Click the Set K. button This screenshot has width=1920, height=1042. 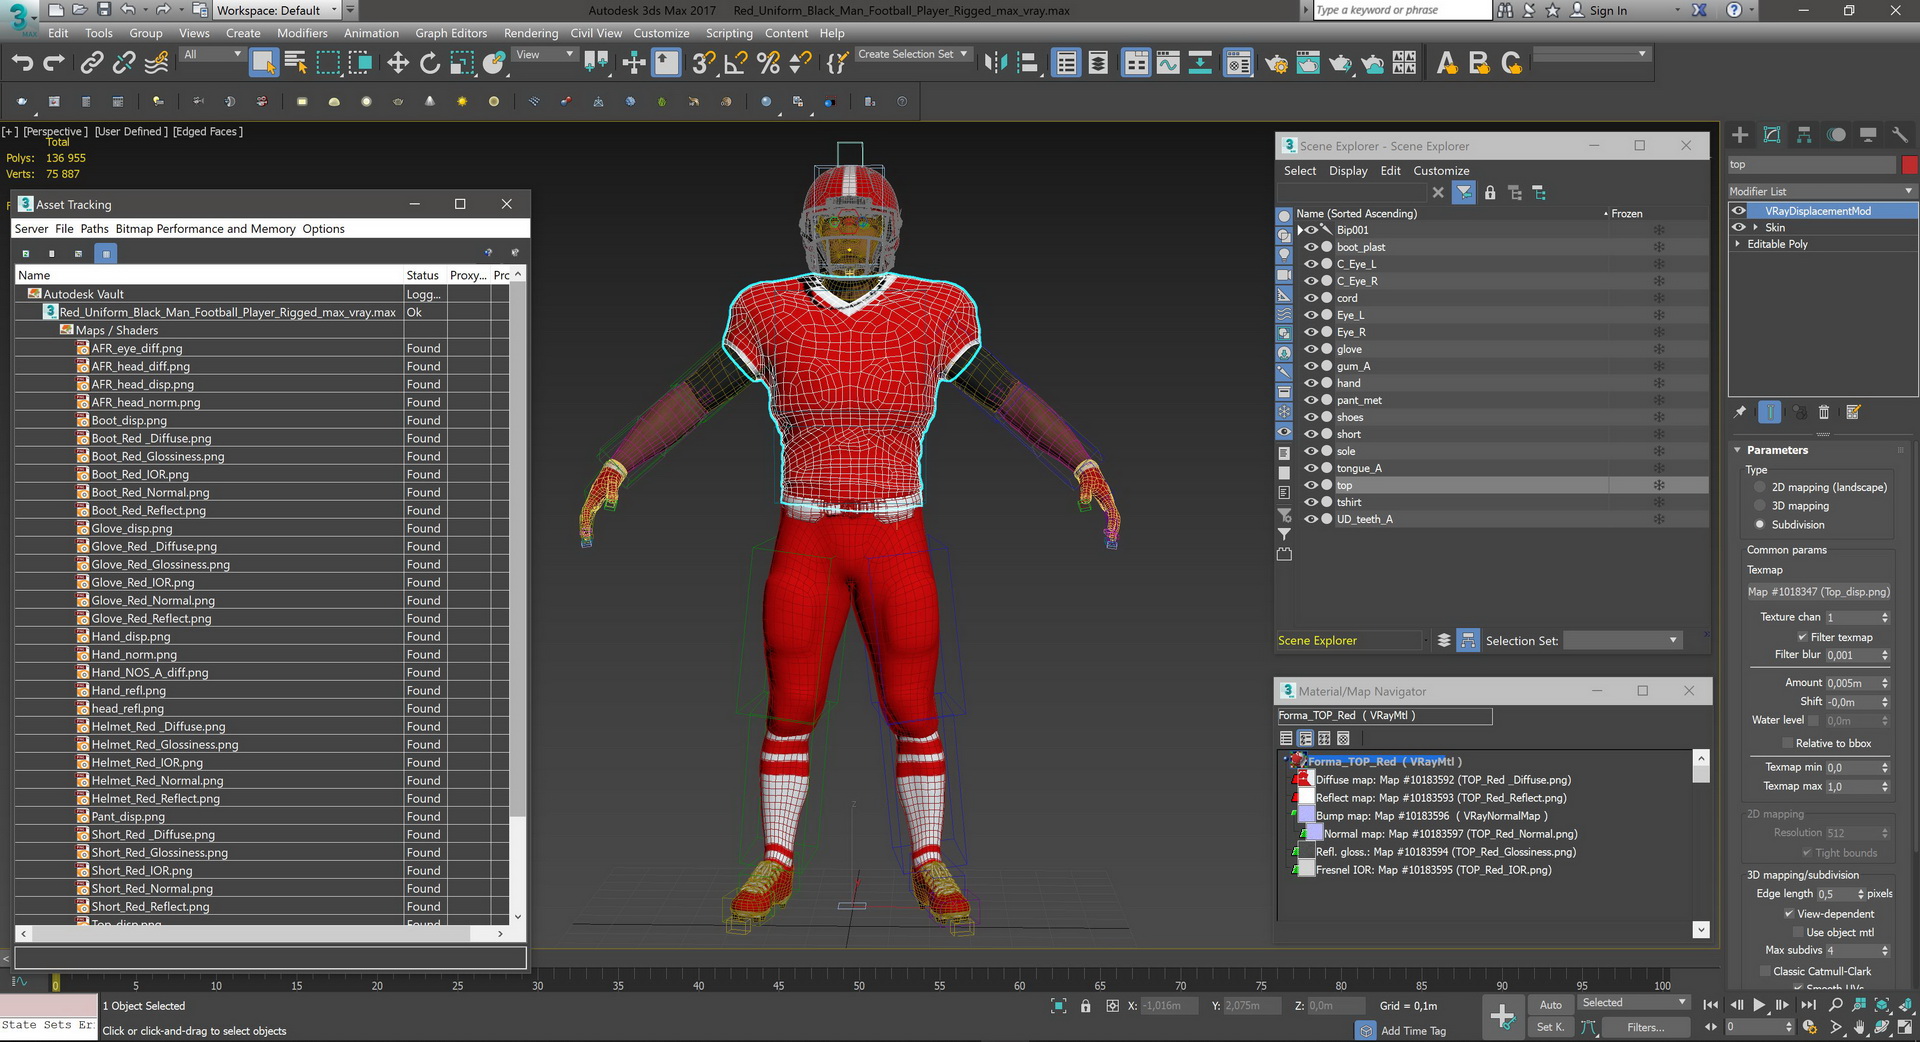tap(1550, 1027)
